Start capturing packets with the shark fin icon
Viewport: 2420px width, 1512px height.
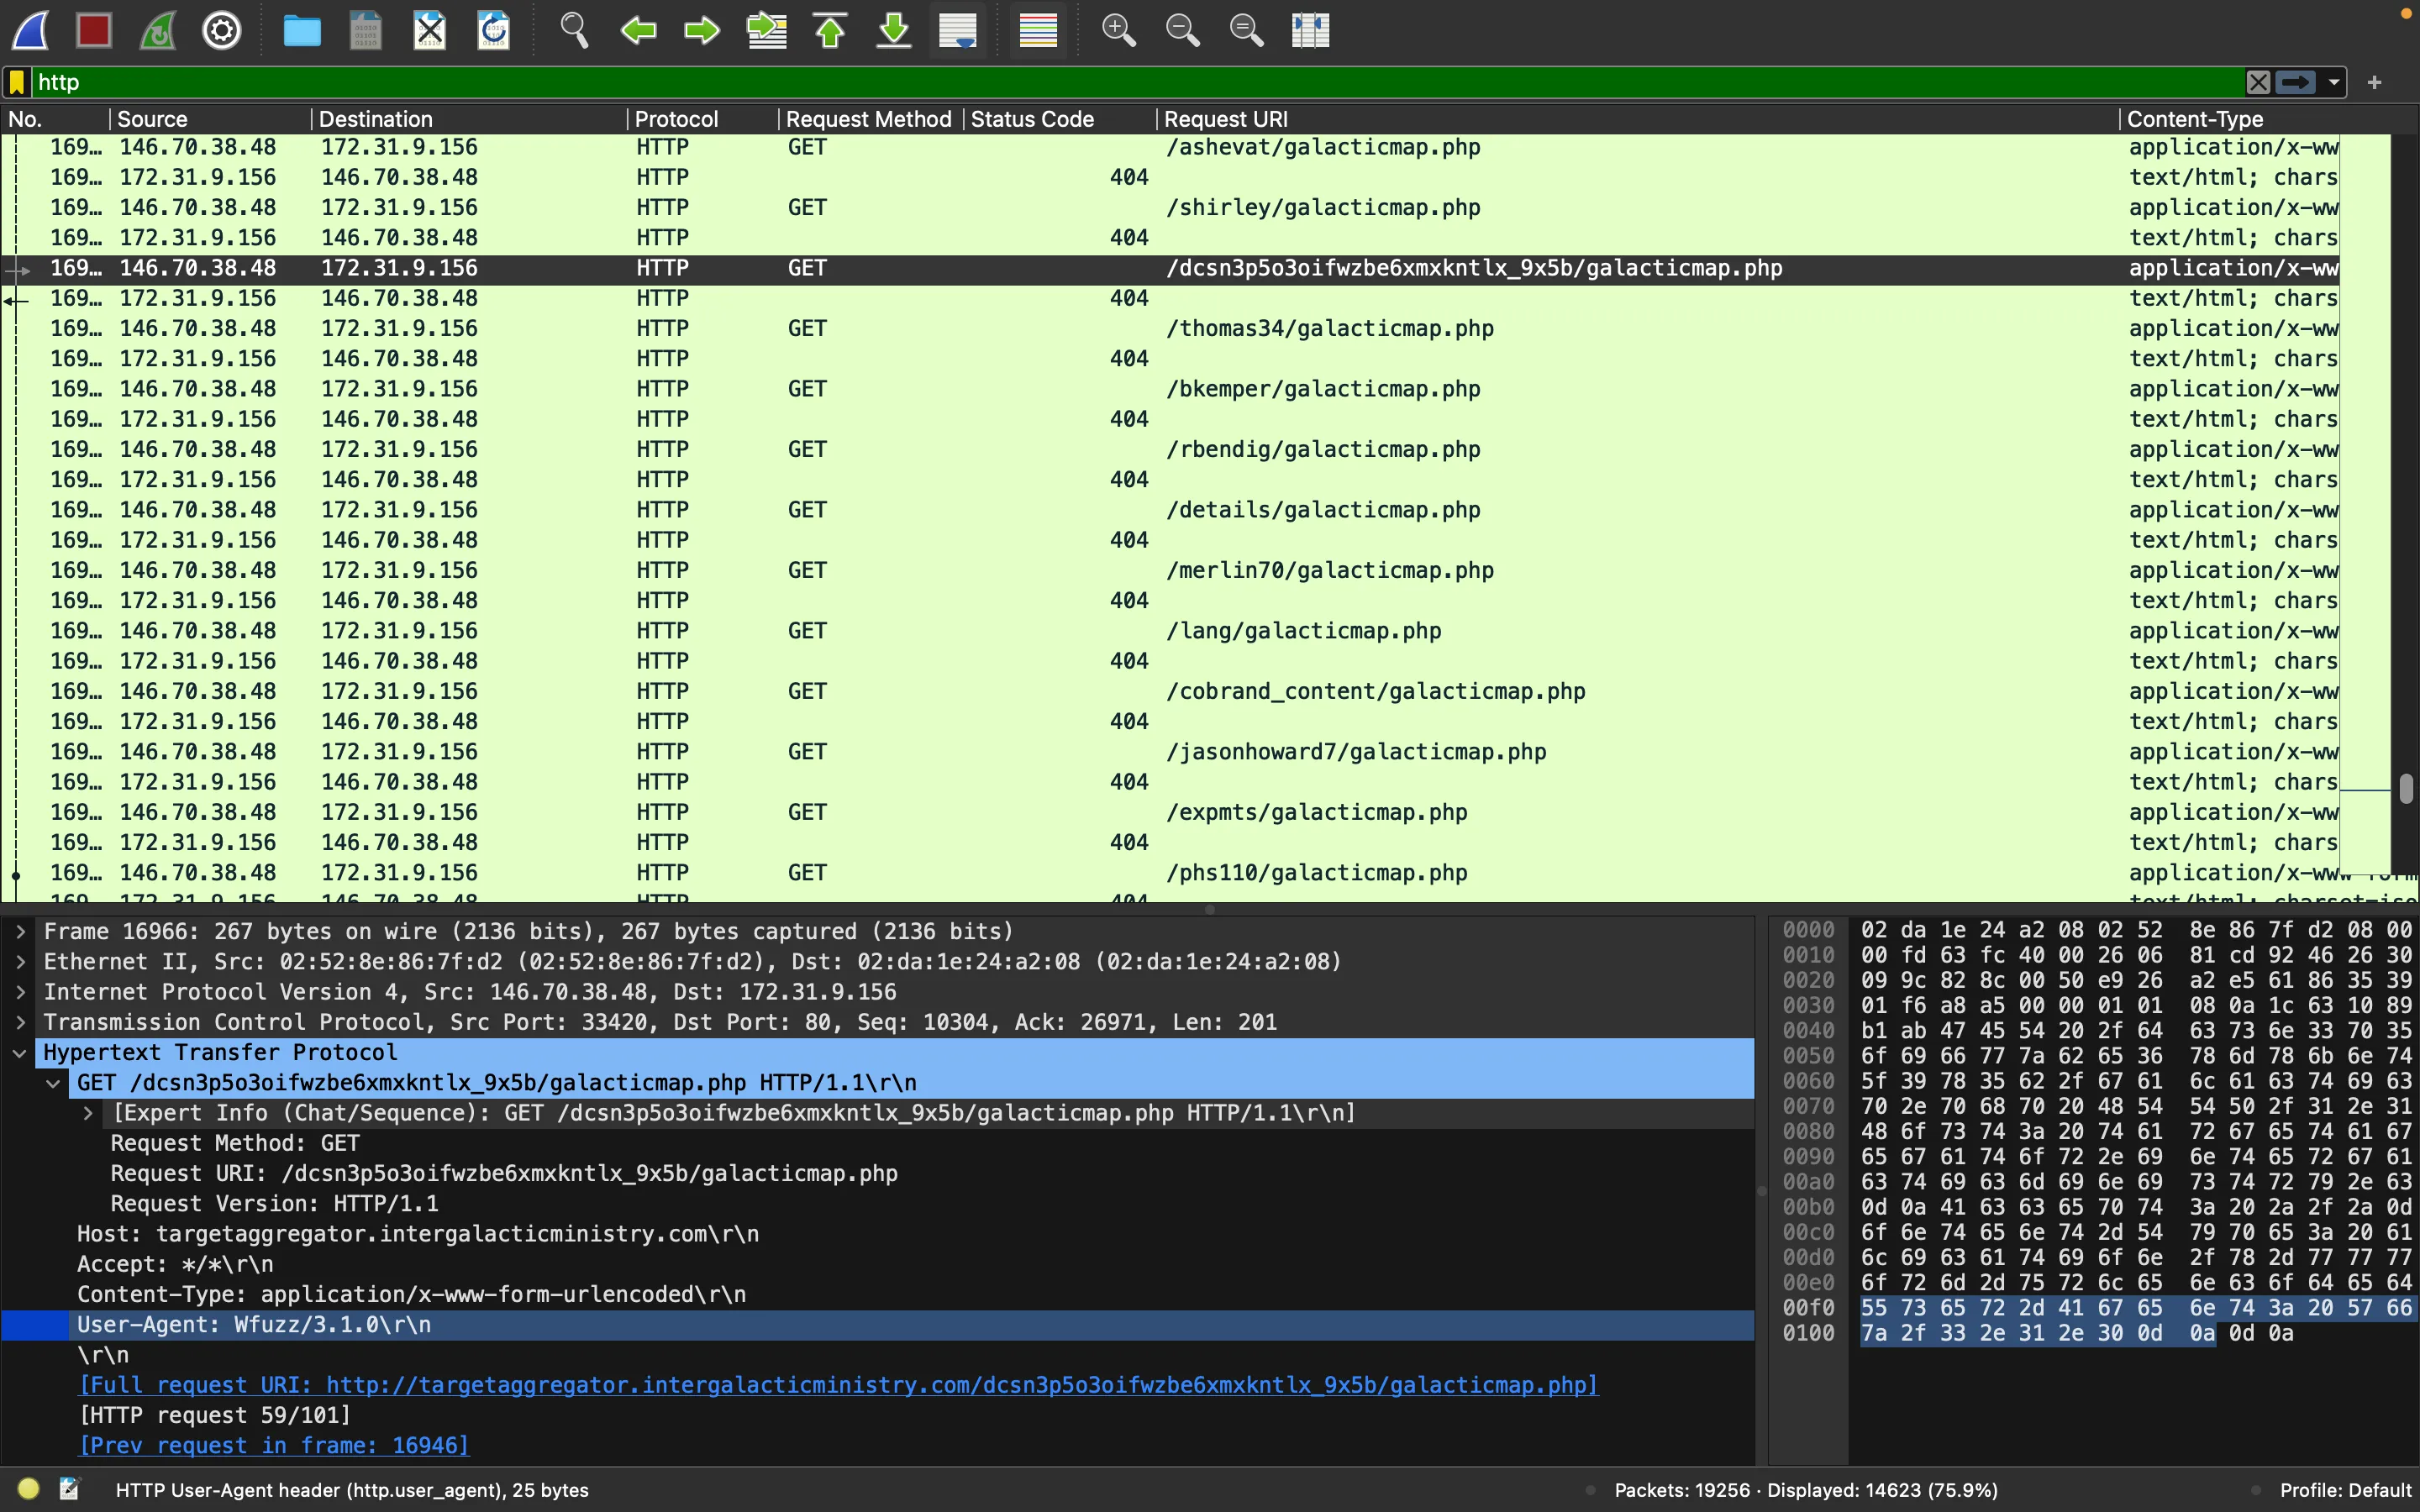tap(31, 30)
